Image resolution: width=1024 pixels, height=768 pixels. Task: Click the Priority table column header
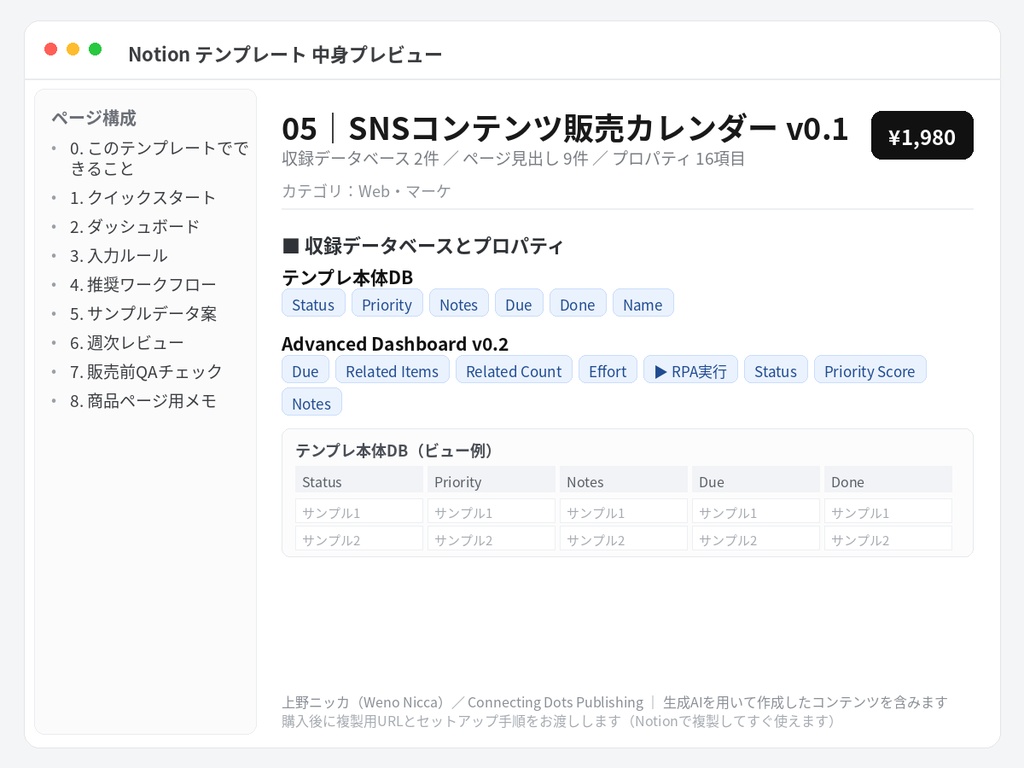pyautogui.click(x=492, y=481)
